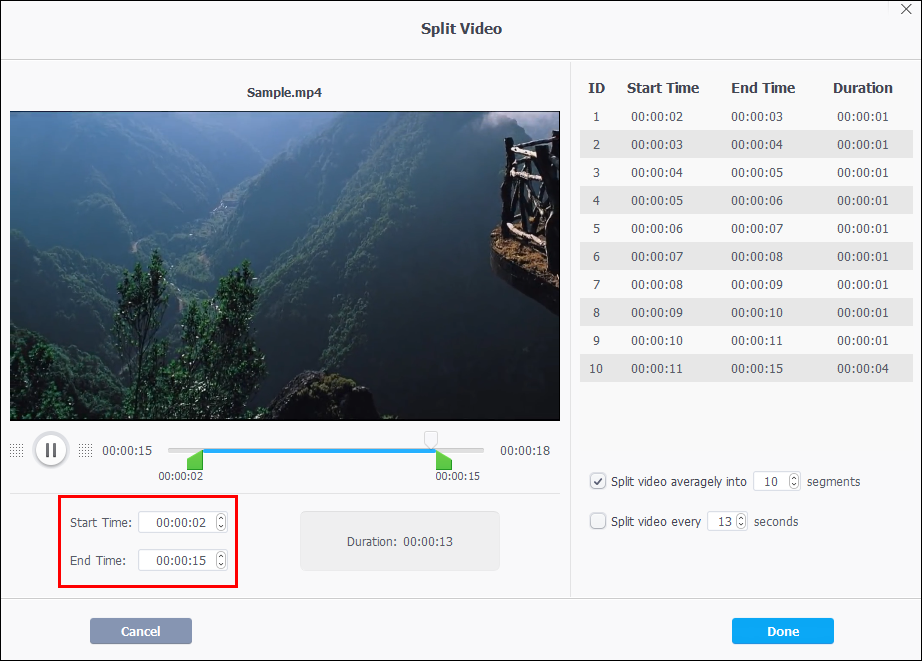The image size is (922, 661).
Task: Select segment 5 starting at 00:00:06
Action: (746, 228)
